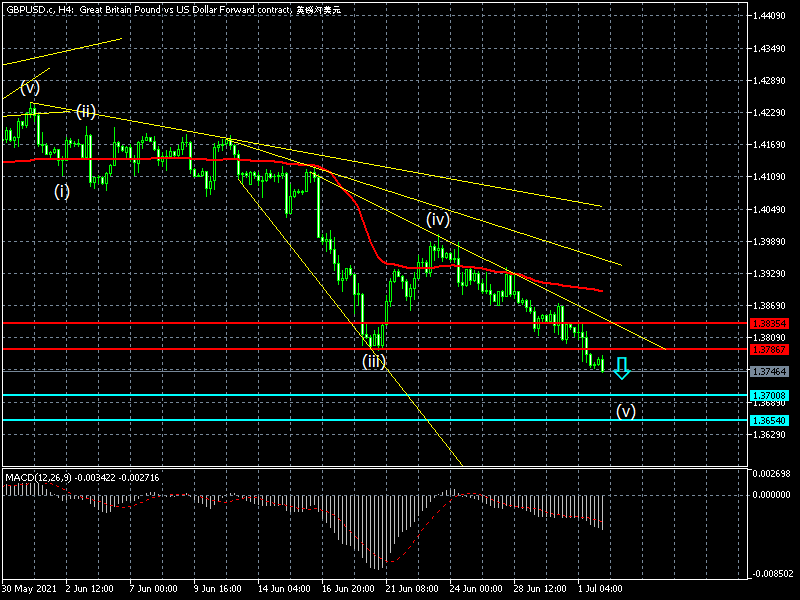Click the 2 Jun 12:00 time label
800x600 pixels.
(x=89, y=589)
